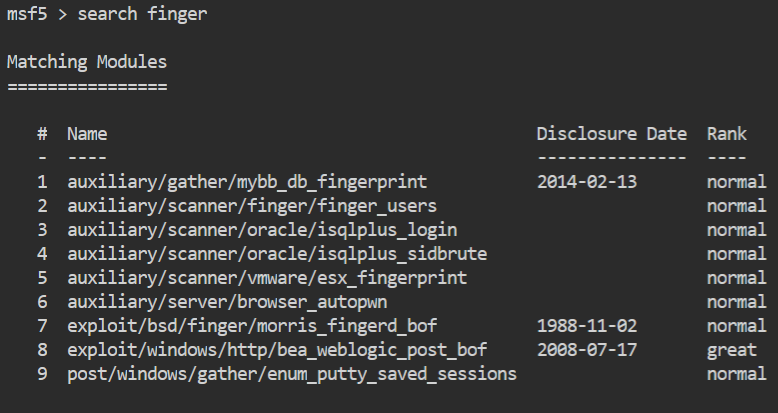This screenshot has width=778, height=413.
Task: Click the 2008-07-17 disclosure date
Action: pyautogui.click(x=586, y=350)
